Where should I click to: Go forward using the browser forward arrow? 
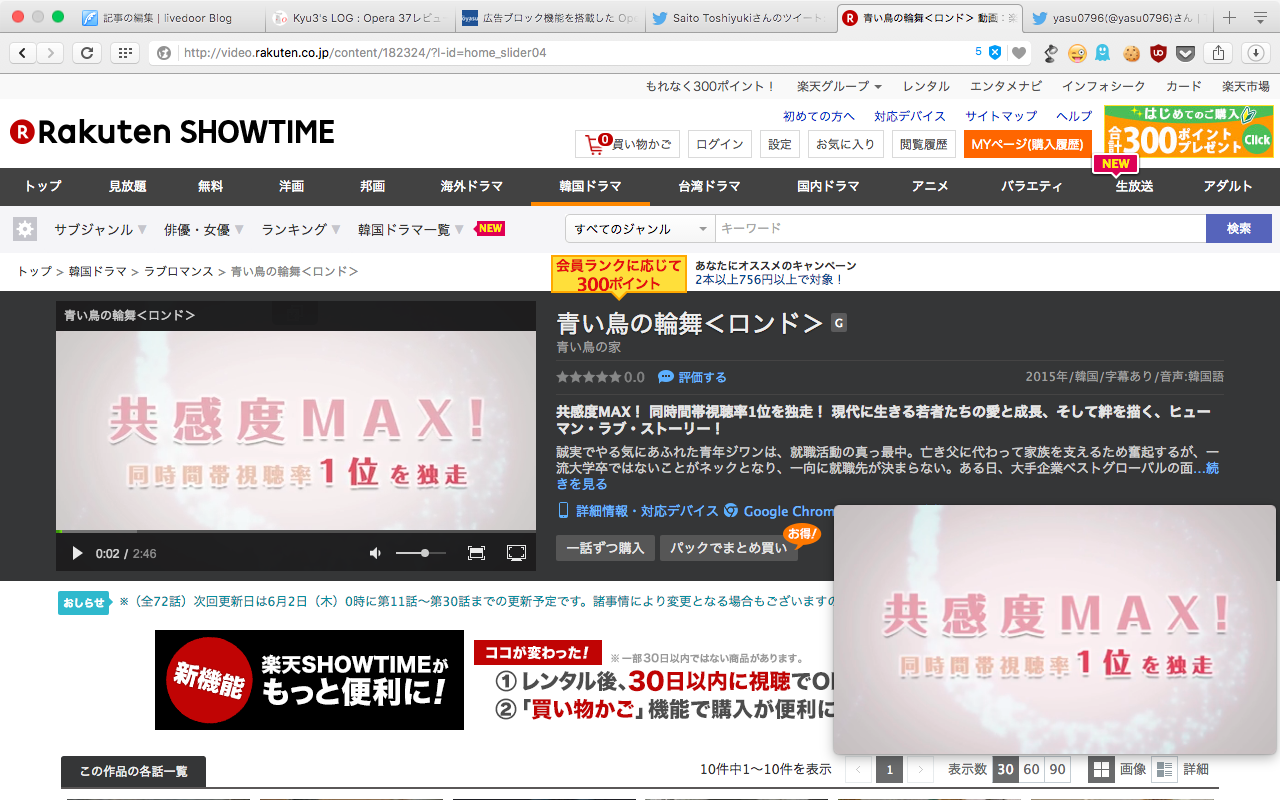click(49, 52)
